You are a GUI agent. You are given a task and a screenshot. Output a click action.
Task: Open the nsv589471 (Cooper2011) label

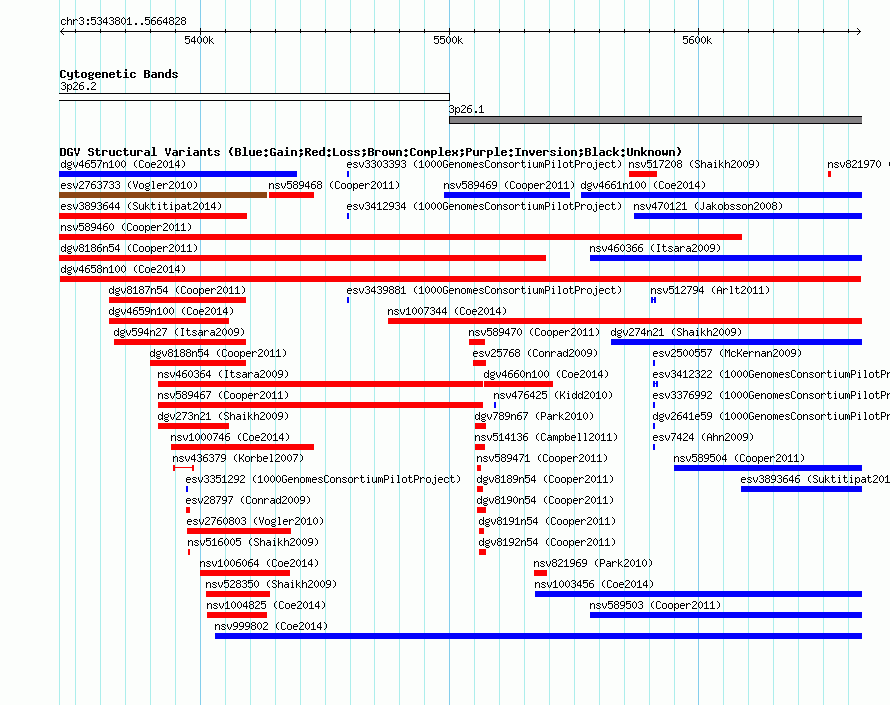tap(542, 459)
